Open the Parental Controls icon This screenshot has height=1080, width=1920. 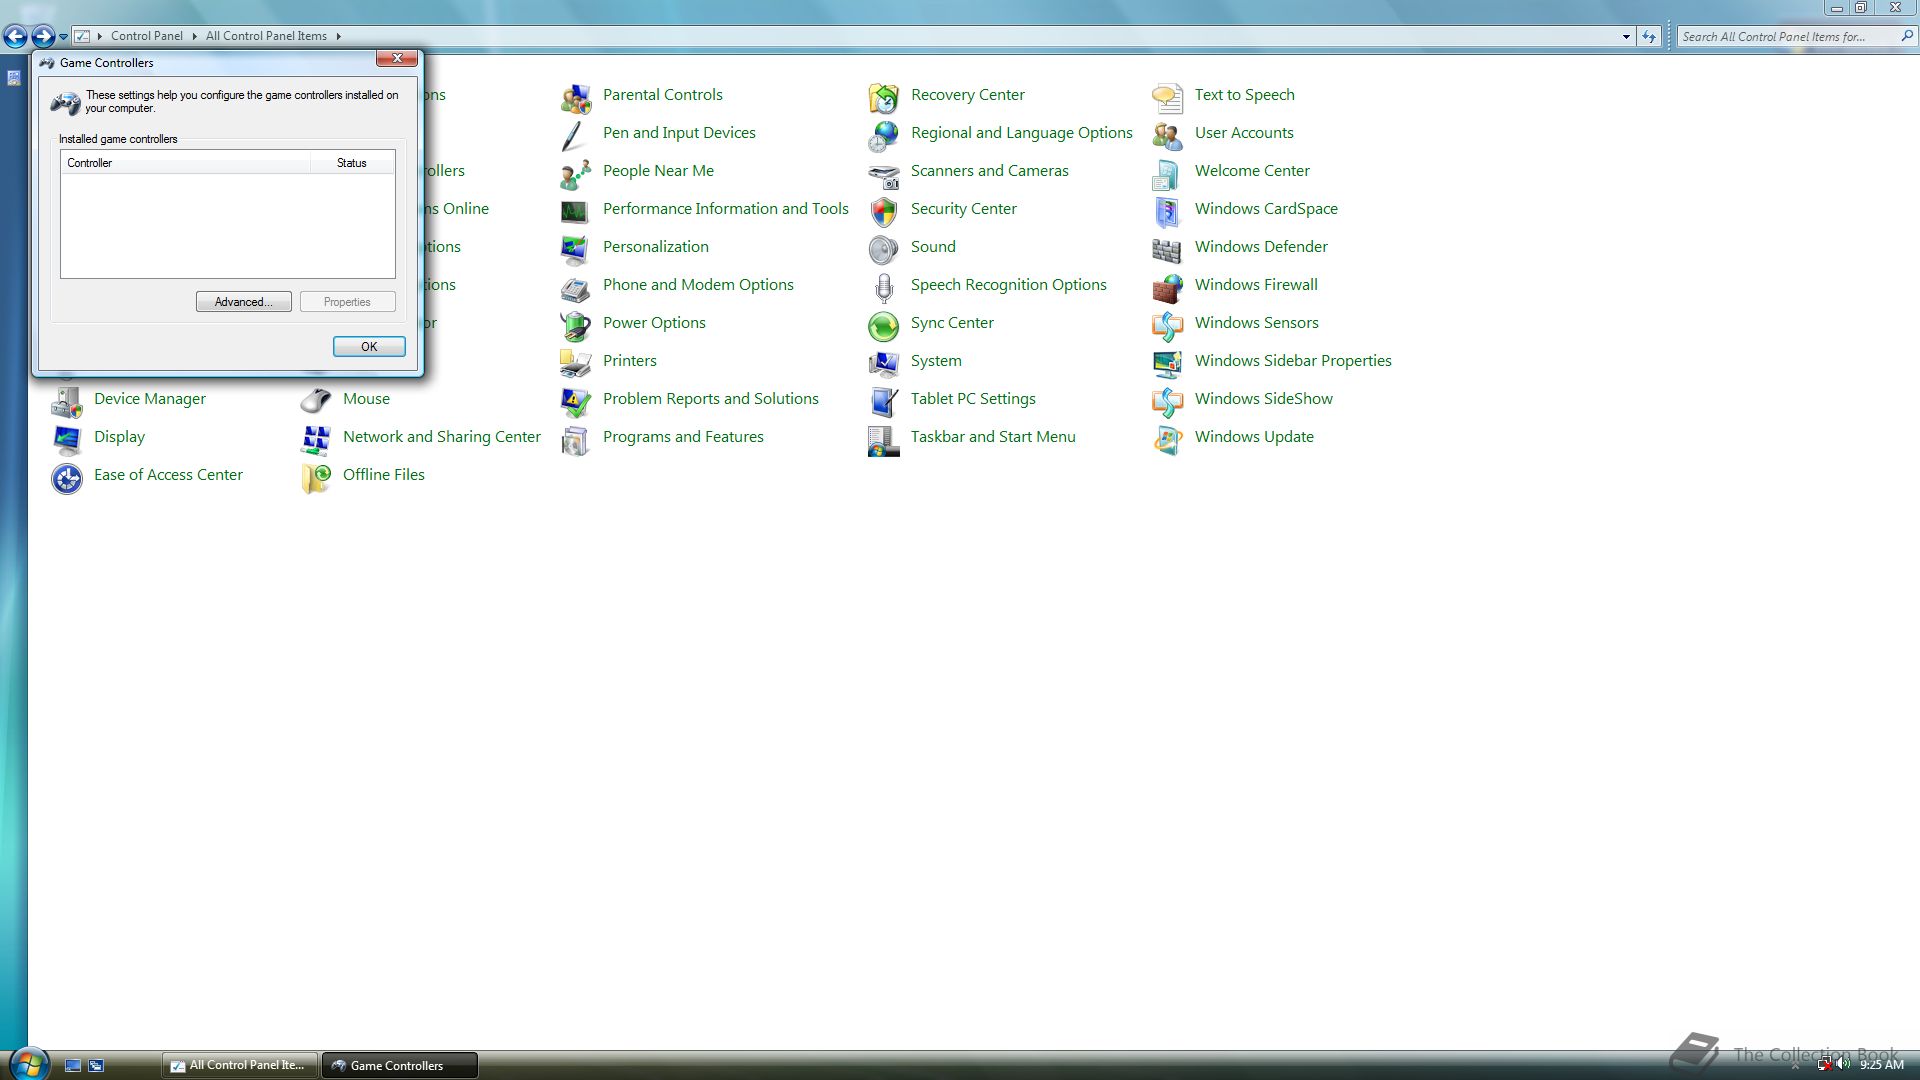tap(575, 97)
